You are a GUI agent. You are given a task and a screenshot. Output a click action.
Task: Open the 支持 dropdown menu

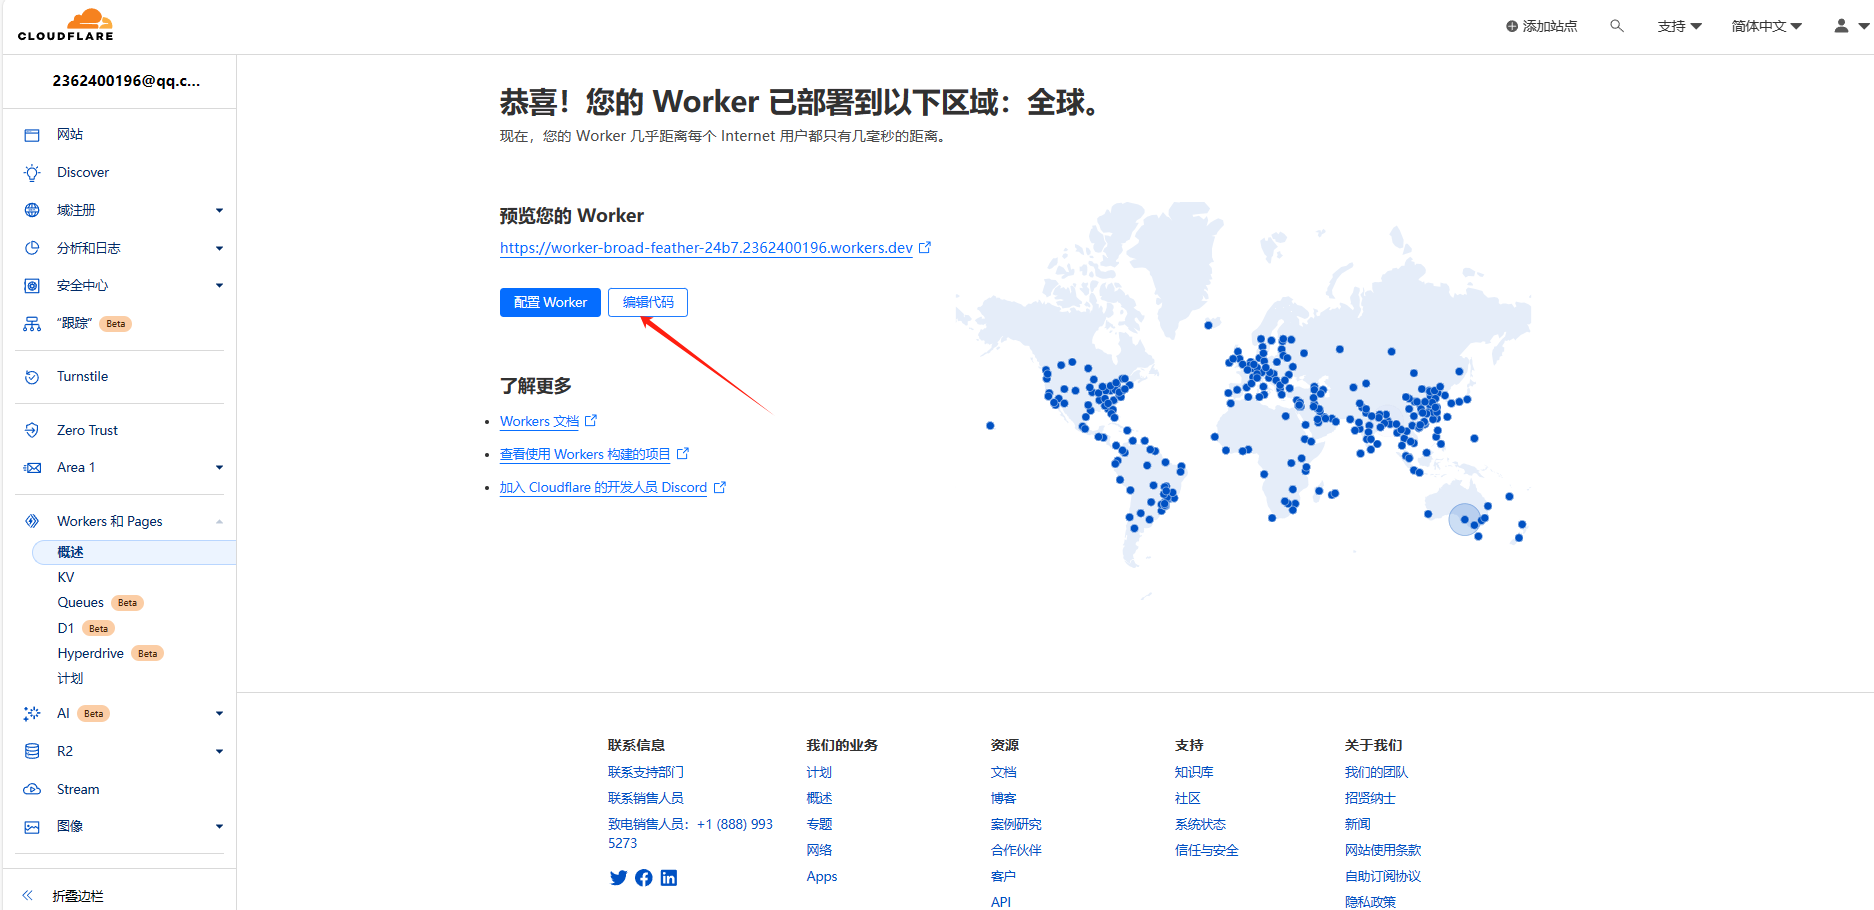click(1679, 26)
